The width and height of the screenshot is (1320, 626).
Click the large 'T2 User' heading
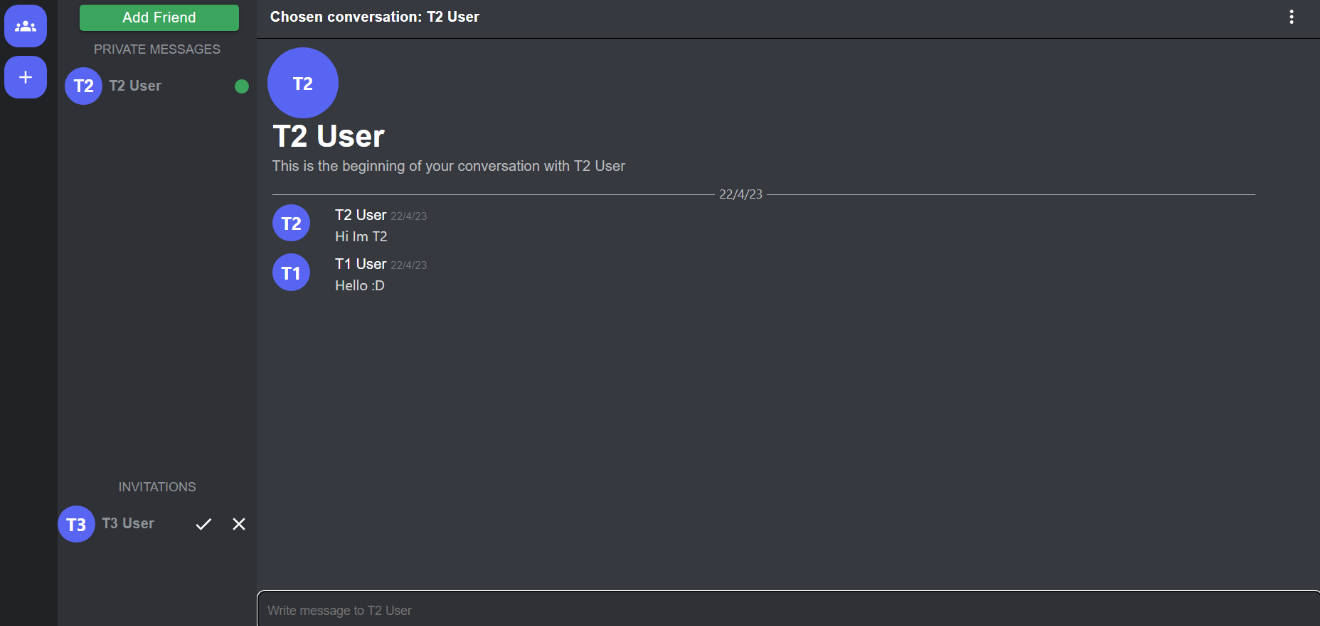[329, 136]
